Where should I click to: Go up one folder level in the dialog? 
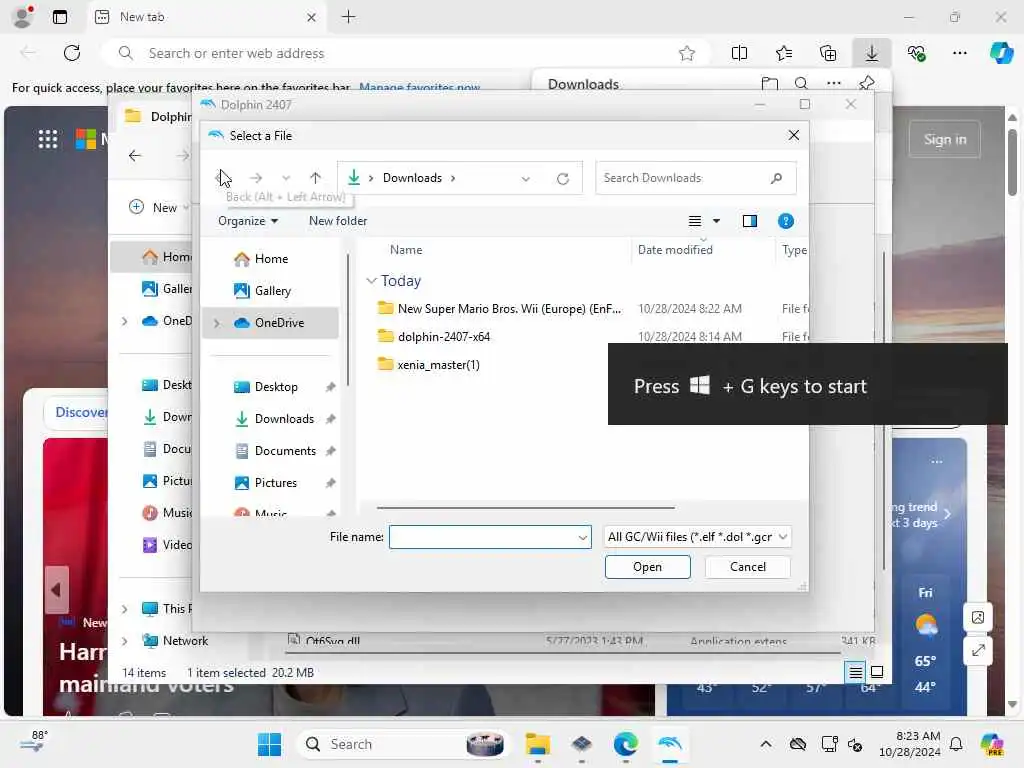point(315,178)
